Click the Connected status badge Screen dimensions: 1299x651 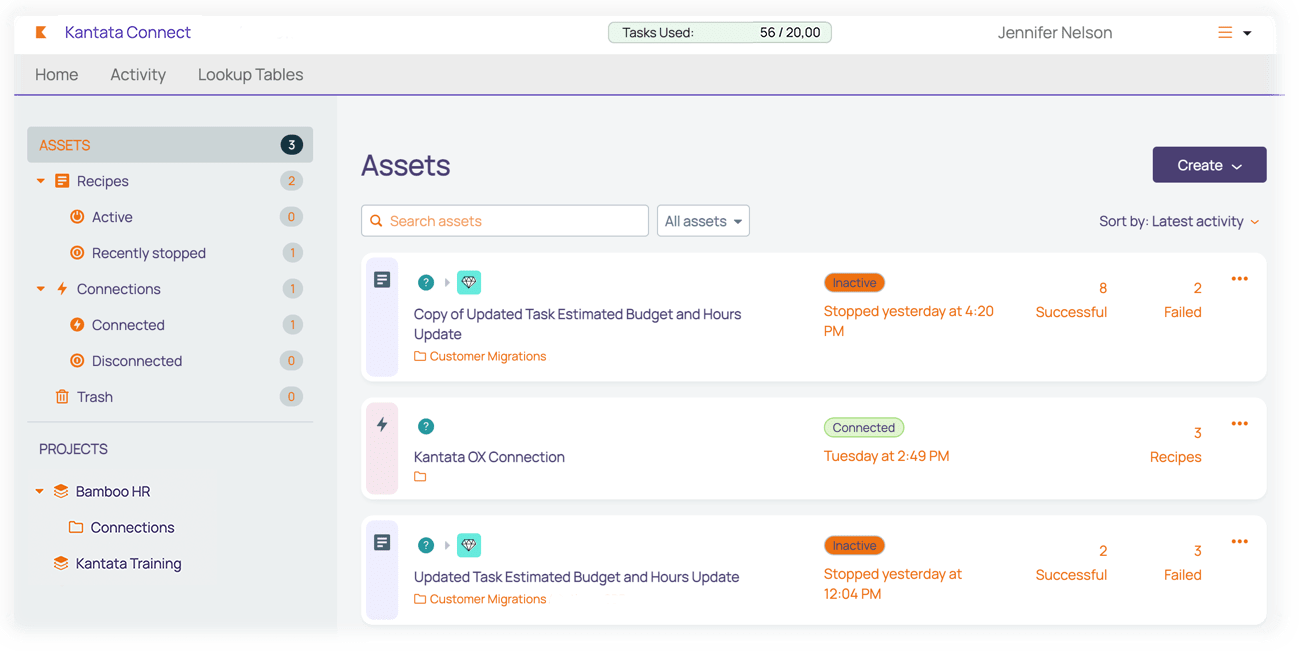[x=864, y=427]
